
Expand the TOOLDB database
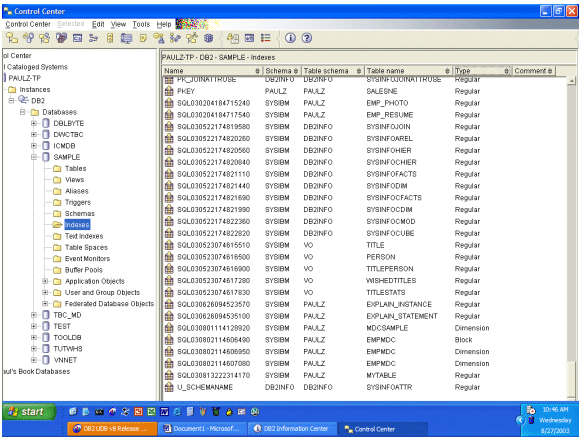[x=34, y=337]
